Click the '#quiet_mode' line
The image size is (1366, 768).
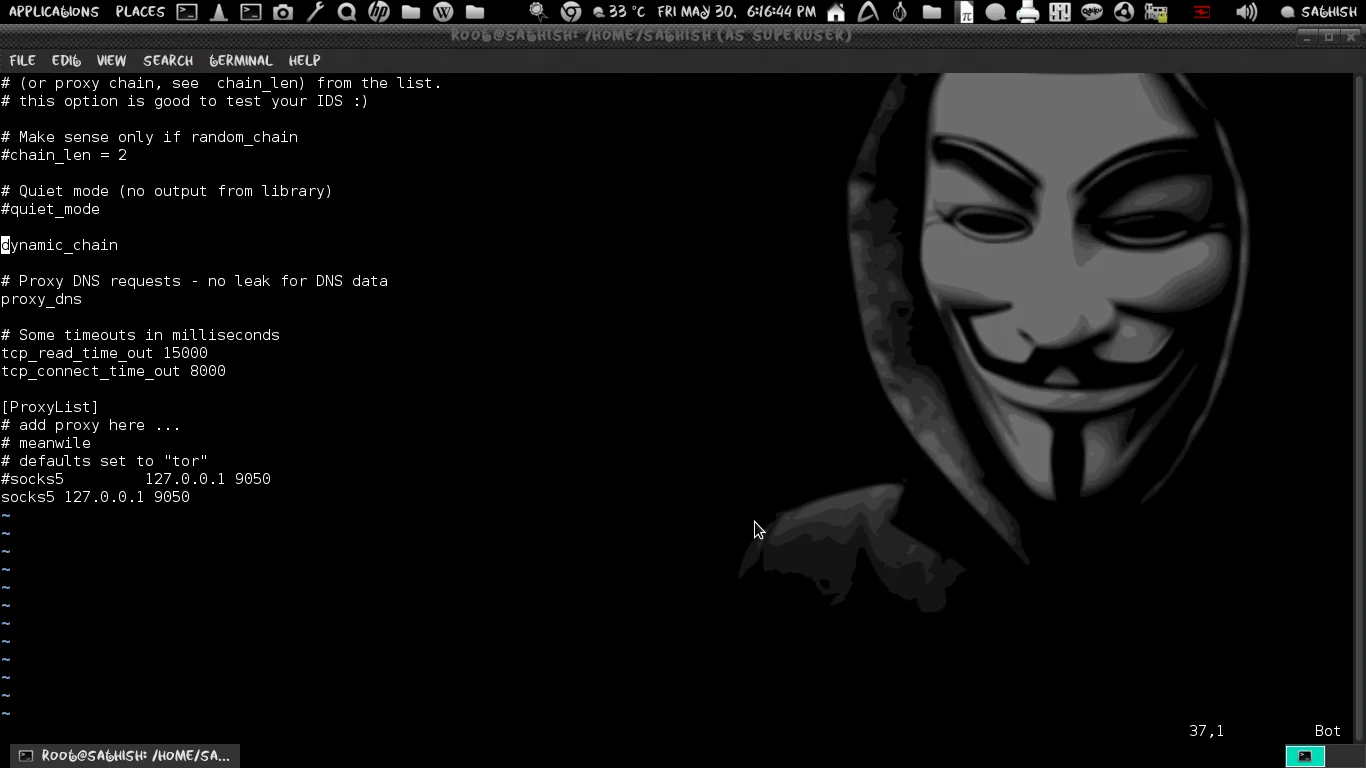[x=50, y=209]
